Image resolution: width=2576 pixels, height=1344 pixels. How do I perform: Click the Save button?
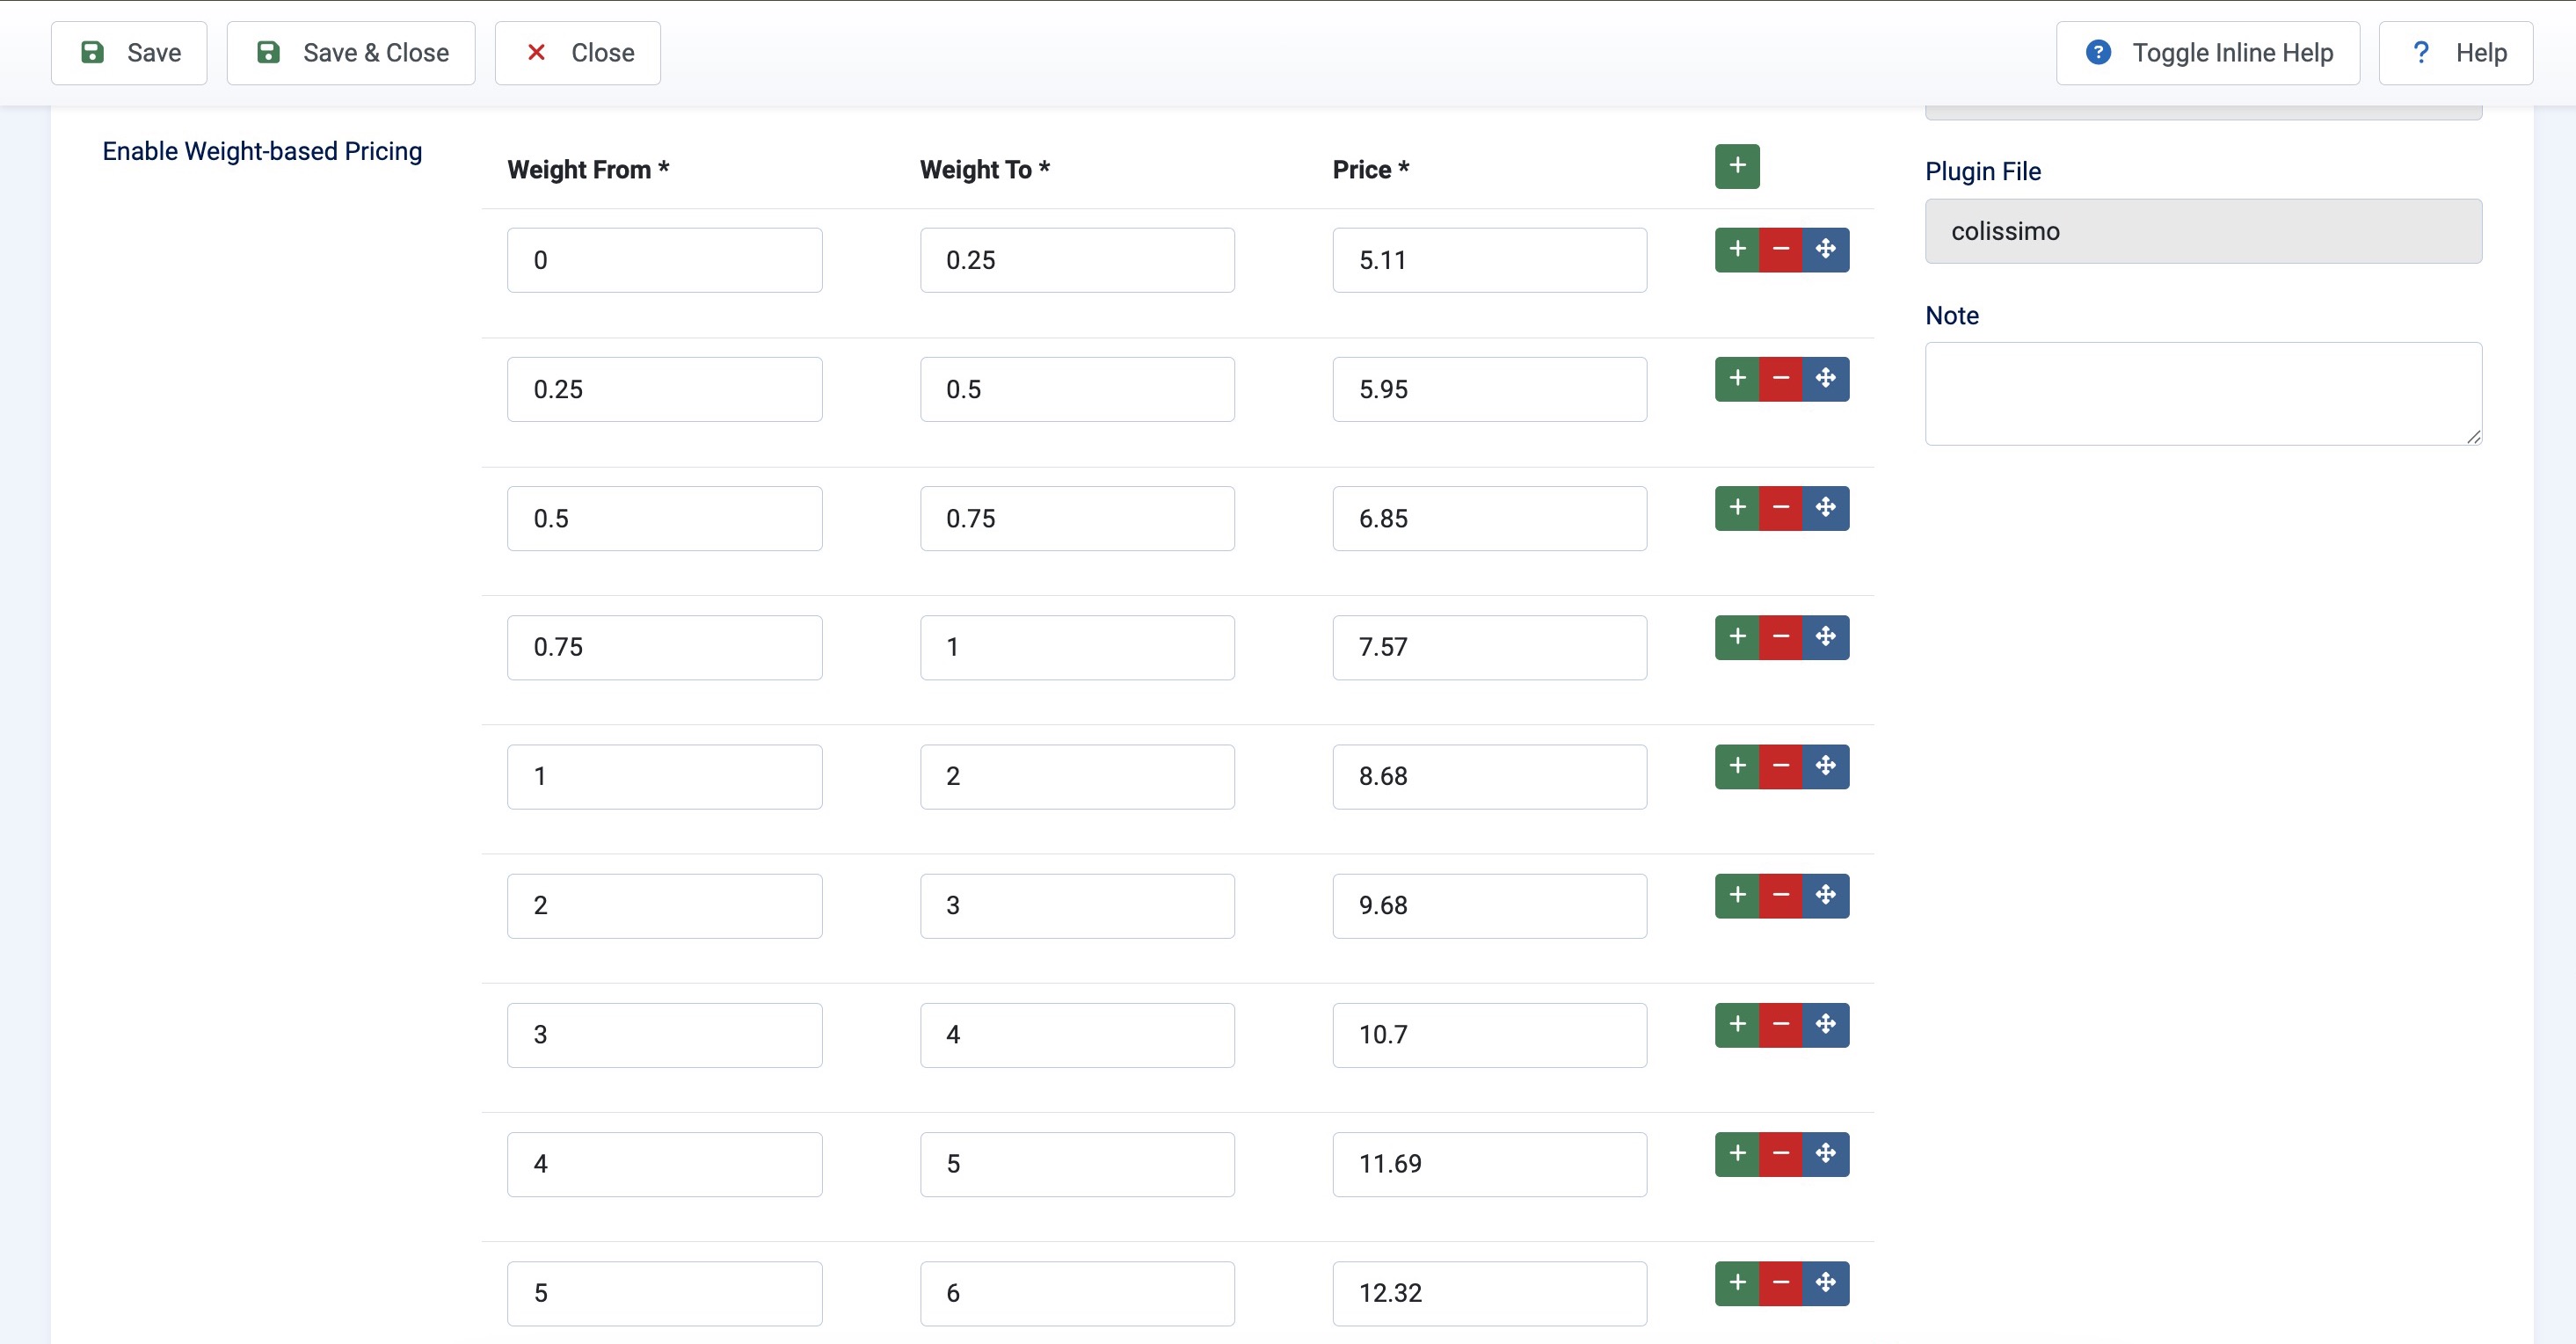click(129, 53)
